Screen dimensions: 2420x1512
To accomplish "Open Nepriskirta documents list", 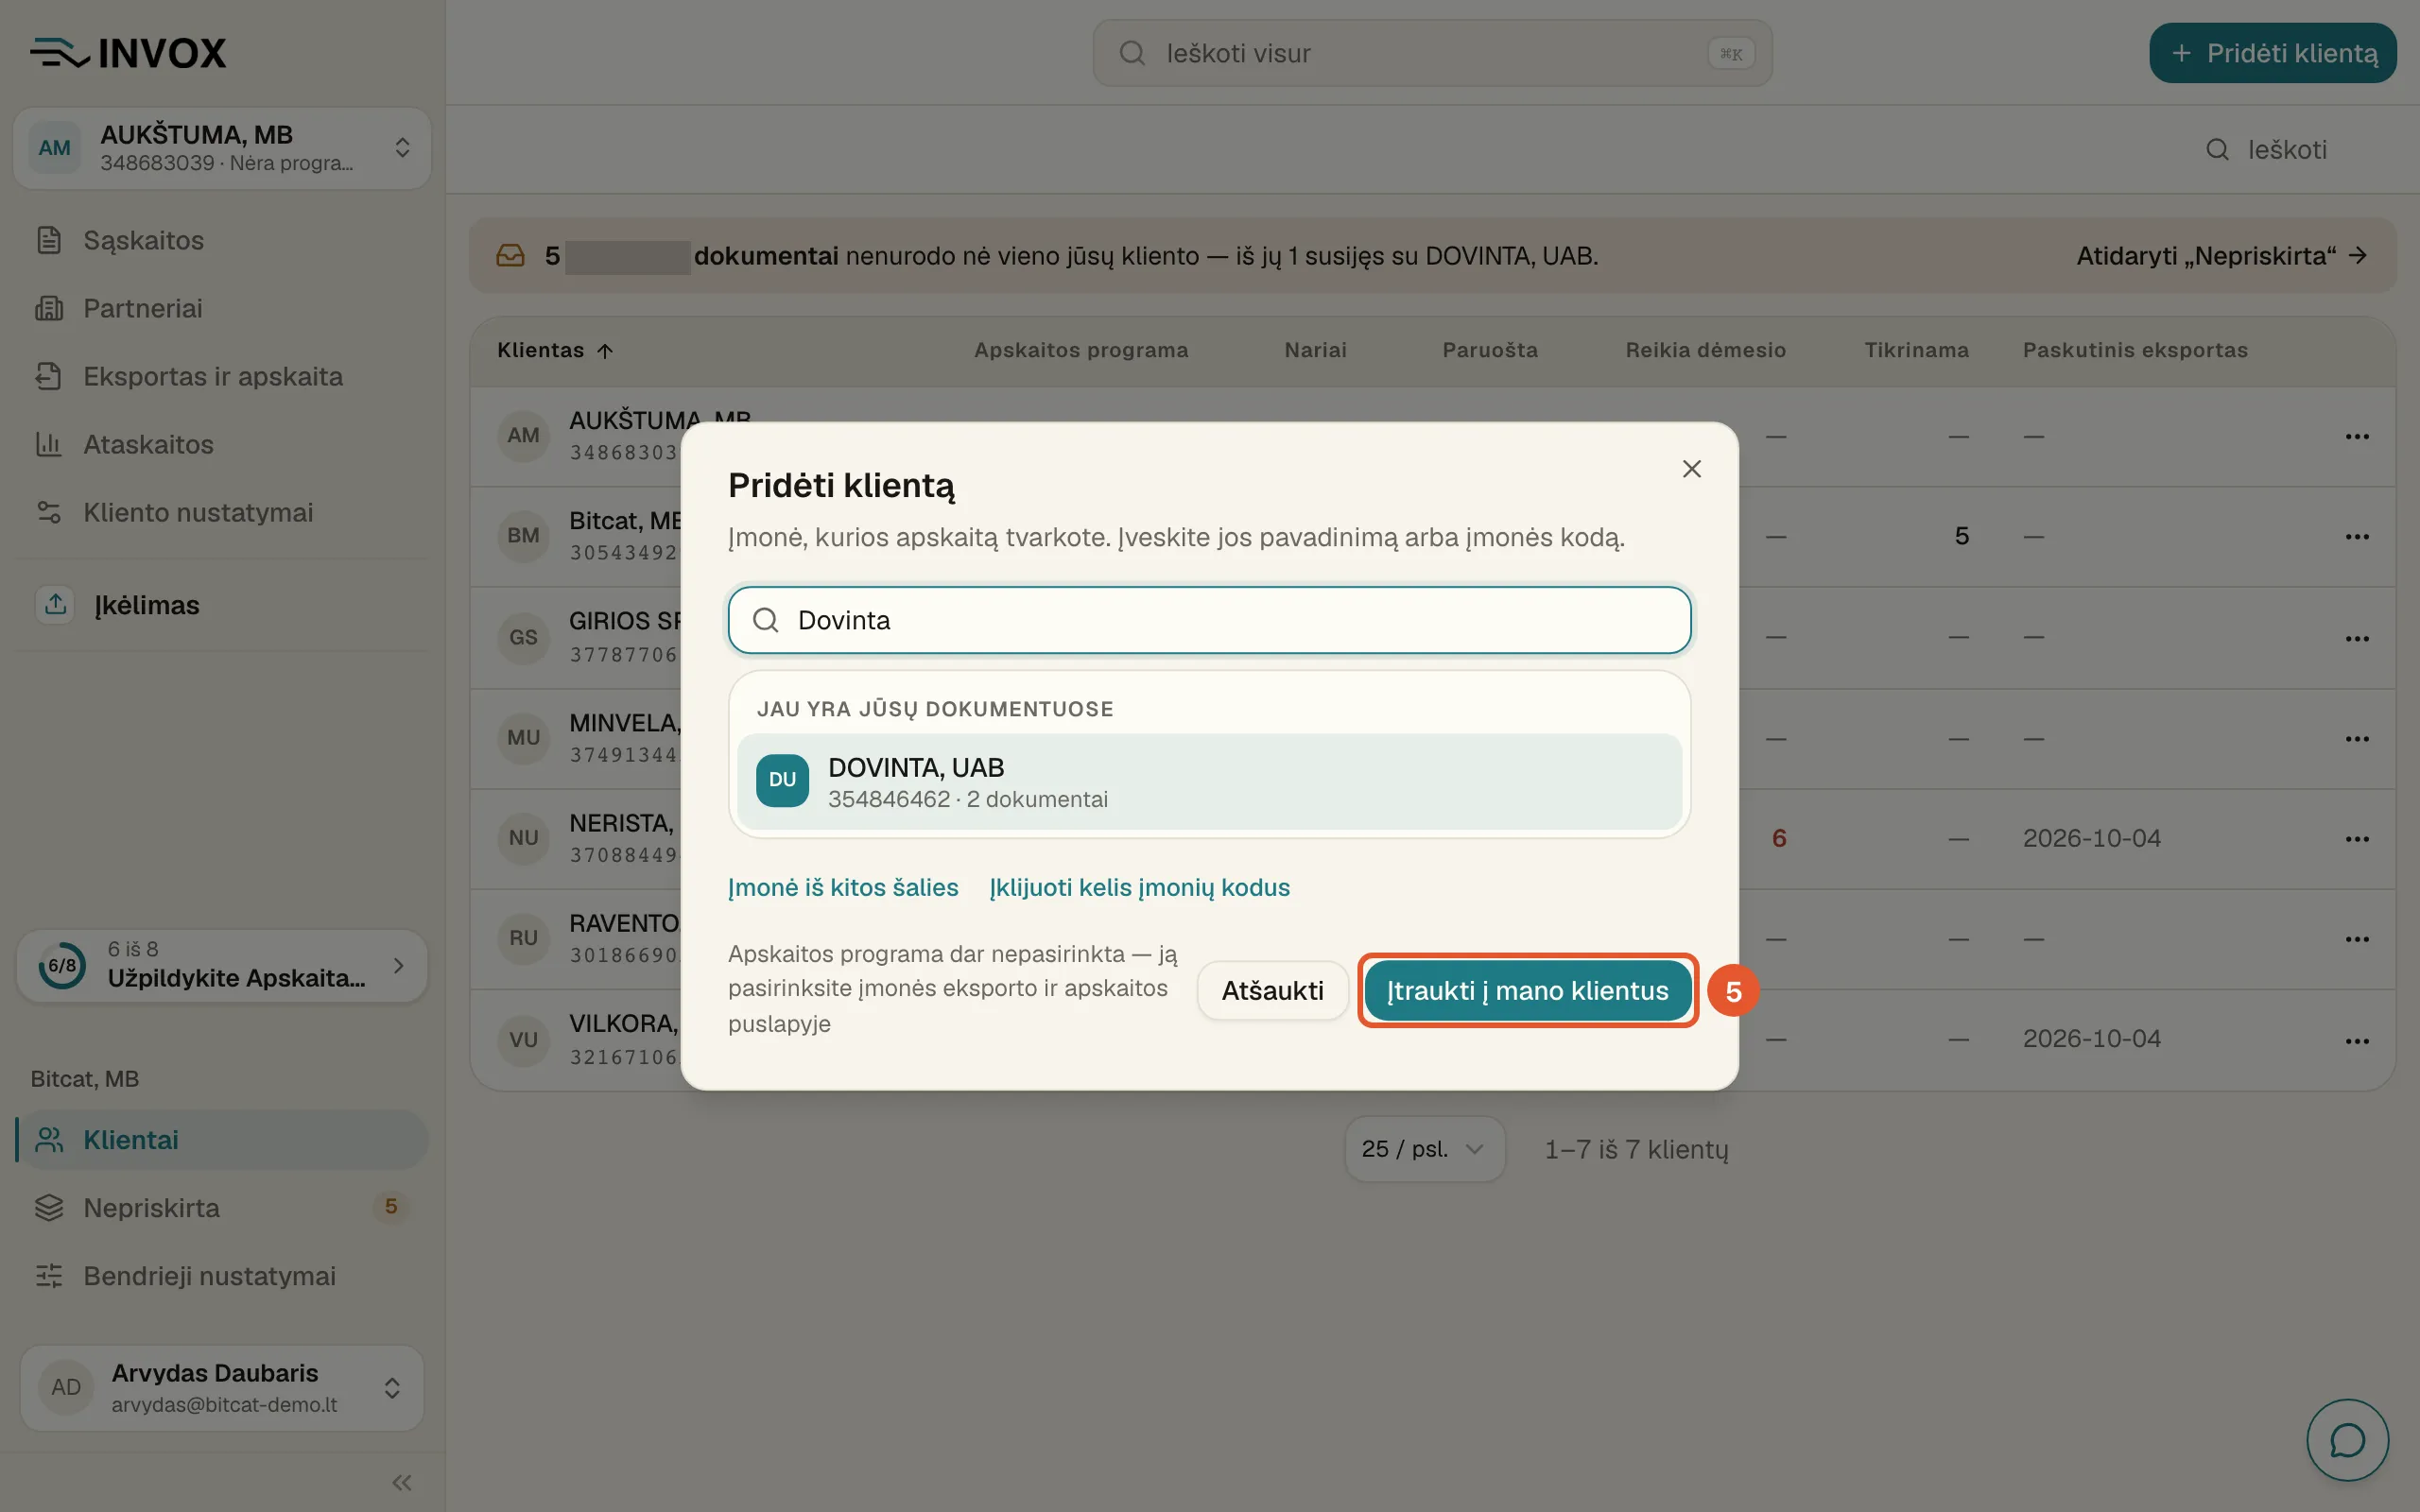I will coord(222,1208).
